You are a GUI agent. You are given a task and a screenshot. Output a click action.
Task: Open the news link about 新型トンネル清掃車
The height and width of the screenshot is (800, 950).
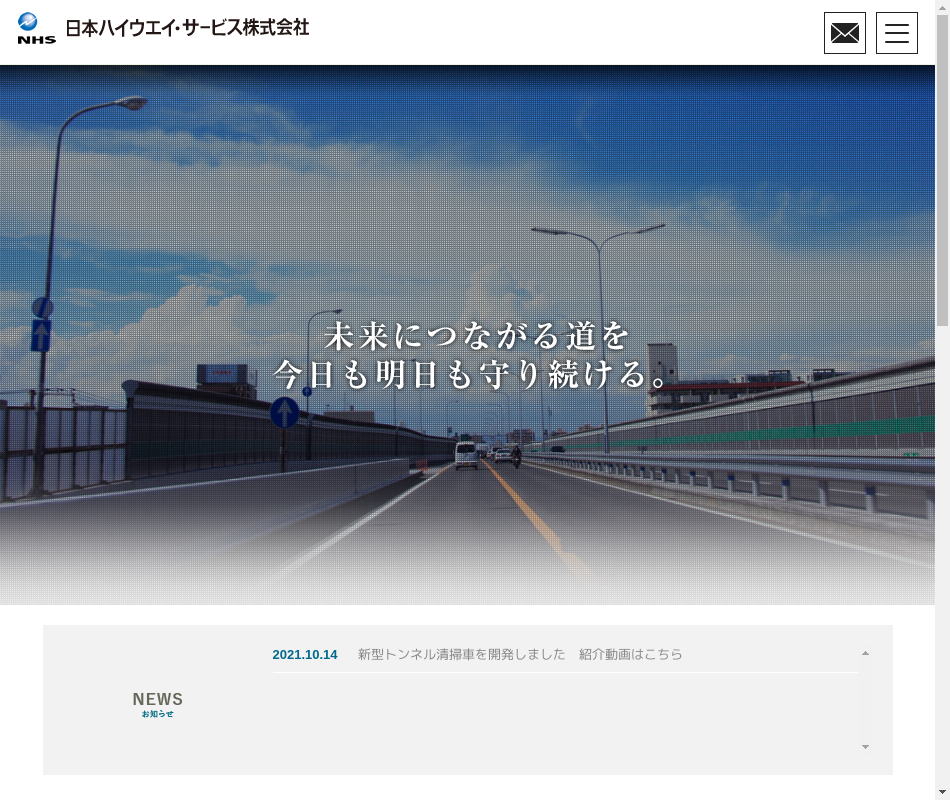520,655
